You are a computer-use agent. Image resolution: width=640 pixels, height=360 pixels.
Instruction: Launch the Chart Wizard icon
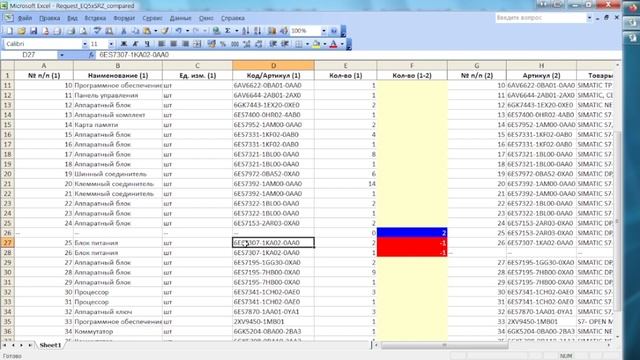point(272,31)
